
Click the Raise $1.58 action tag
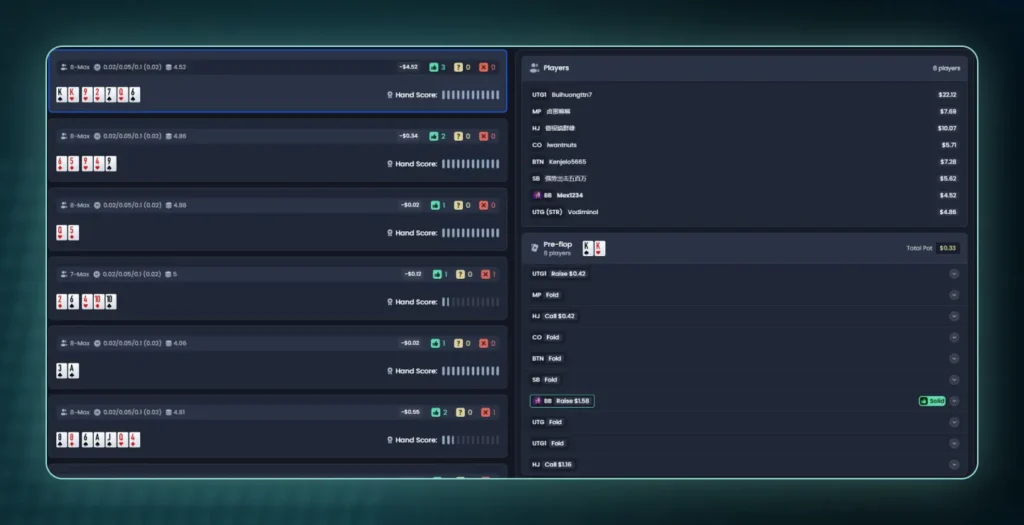(x=573, y=401)
